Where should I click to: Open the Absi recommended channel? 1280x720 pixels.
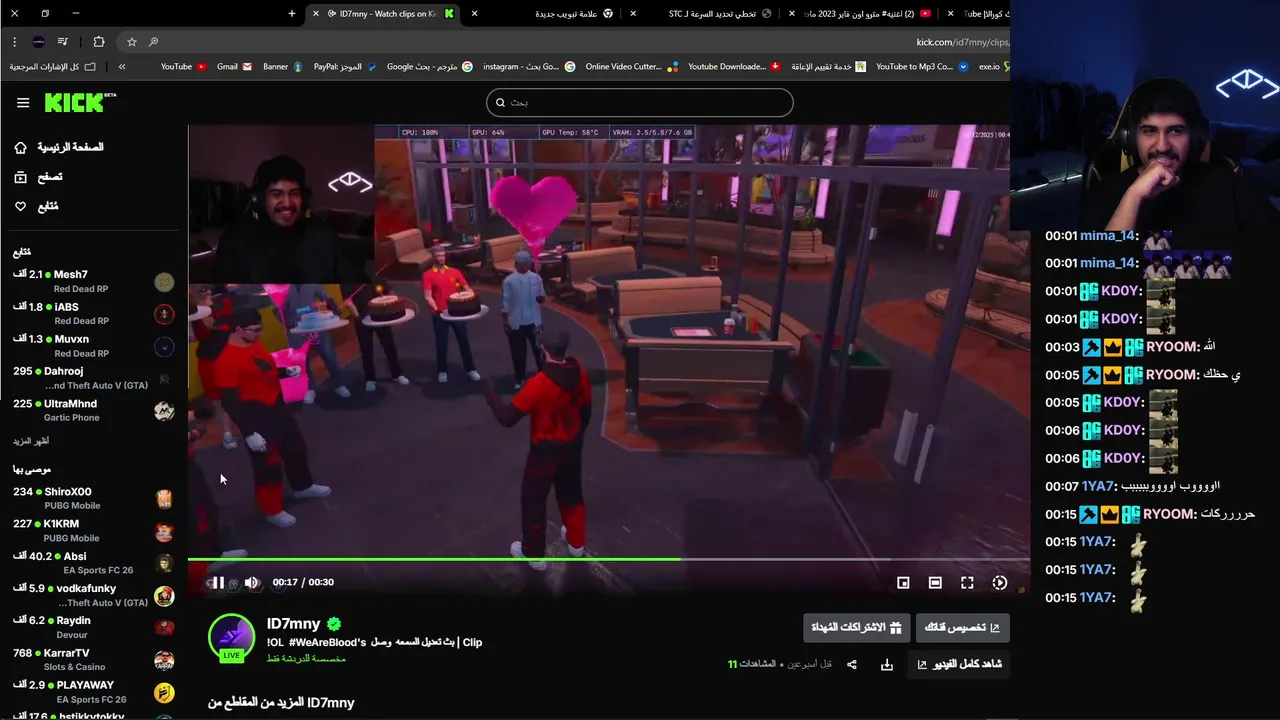click(92, 563)
